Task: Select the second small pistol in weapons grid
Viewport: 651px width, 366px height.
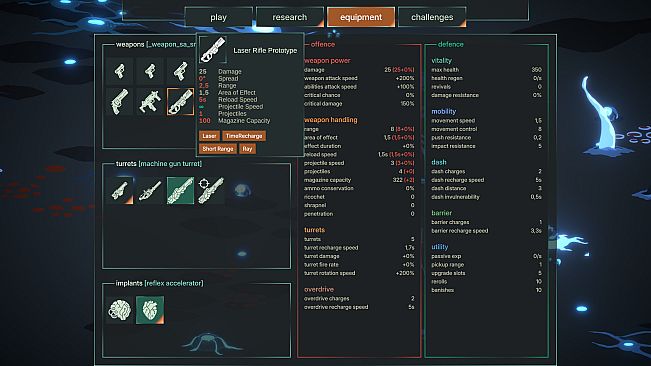Action: coord(150,71)
